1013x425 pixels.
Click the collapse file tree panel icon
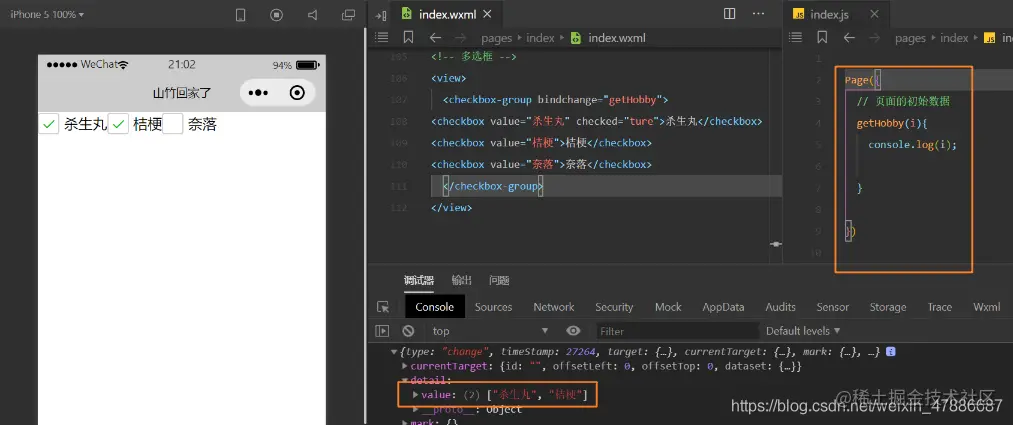pos(381,15)
